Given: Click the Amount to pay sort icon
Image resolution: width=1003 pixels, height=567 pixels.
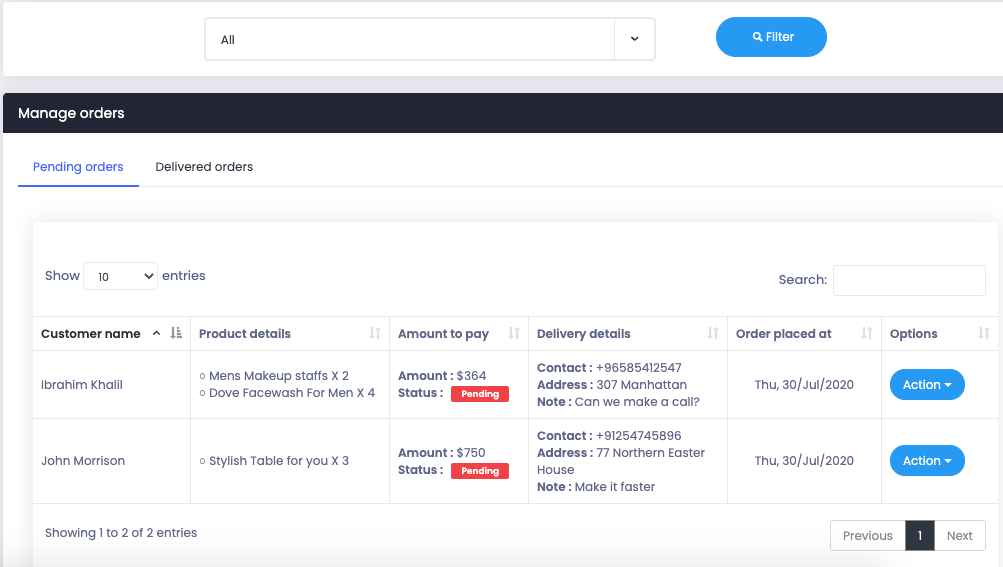Looking at the screenshot, I should click(514, 333).
